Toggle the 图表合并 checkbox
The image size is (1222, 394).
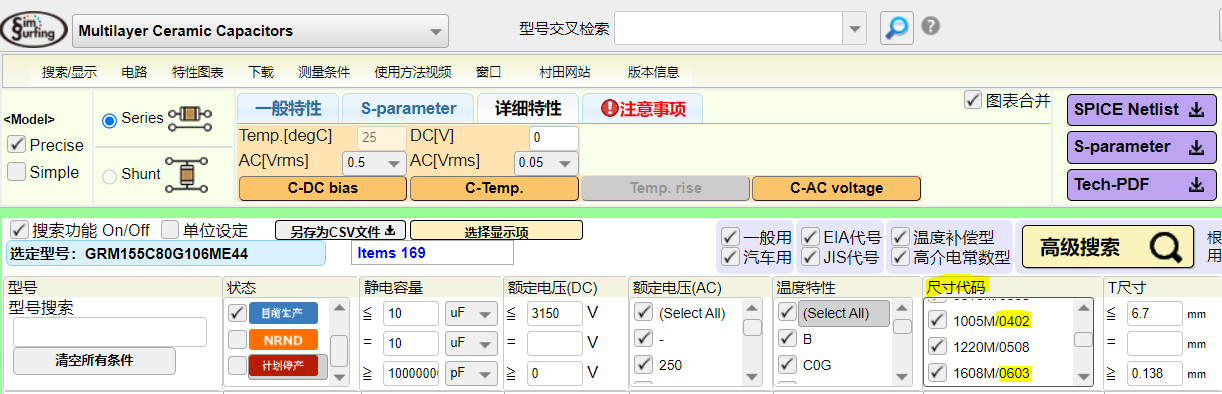[x=973, y=100]
